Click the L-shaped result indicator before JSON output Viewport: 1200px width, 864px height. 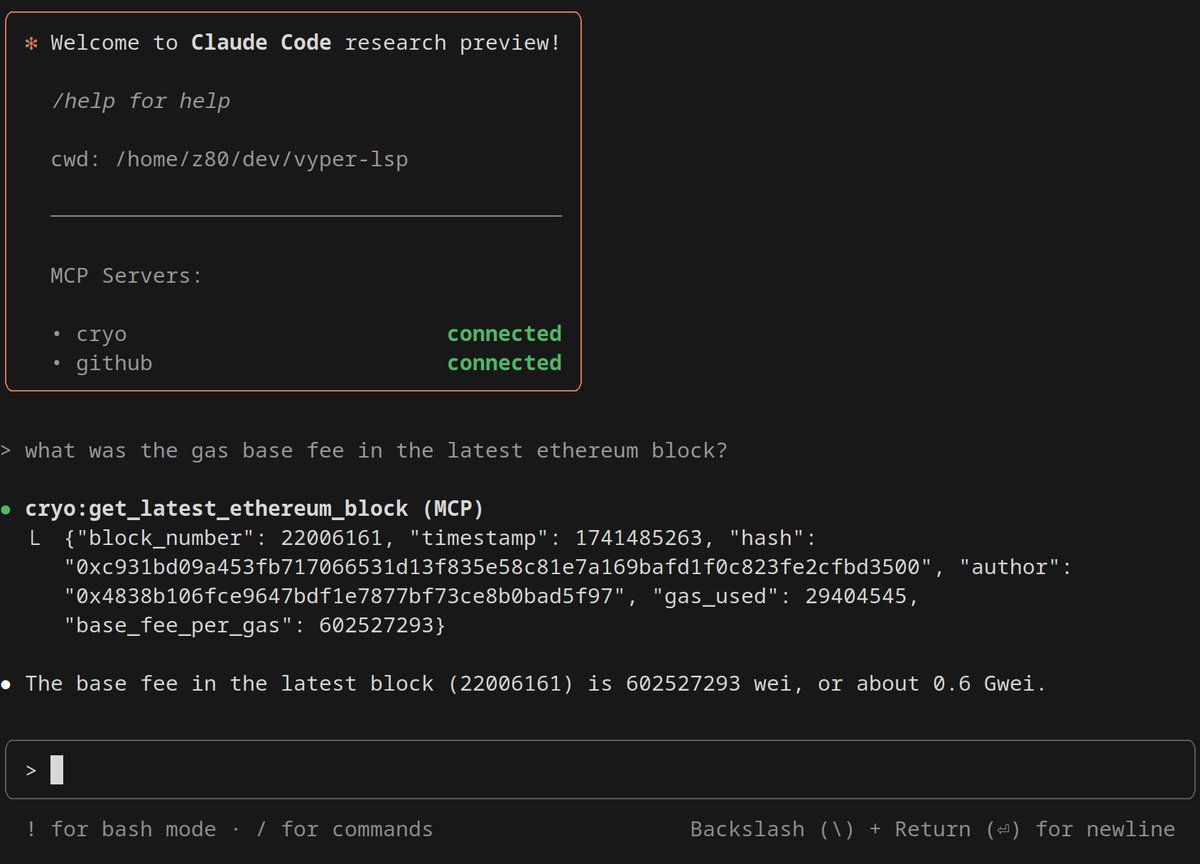point(35,538)
